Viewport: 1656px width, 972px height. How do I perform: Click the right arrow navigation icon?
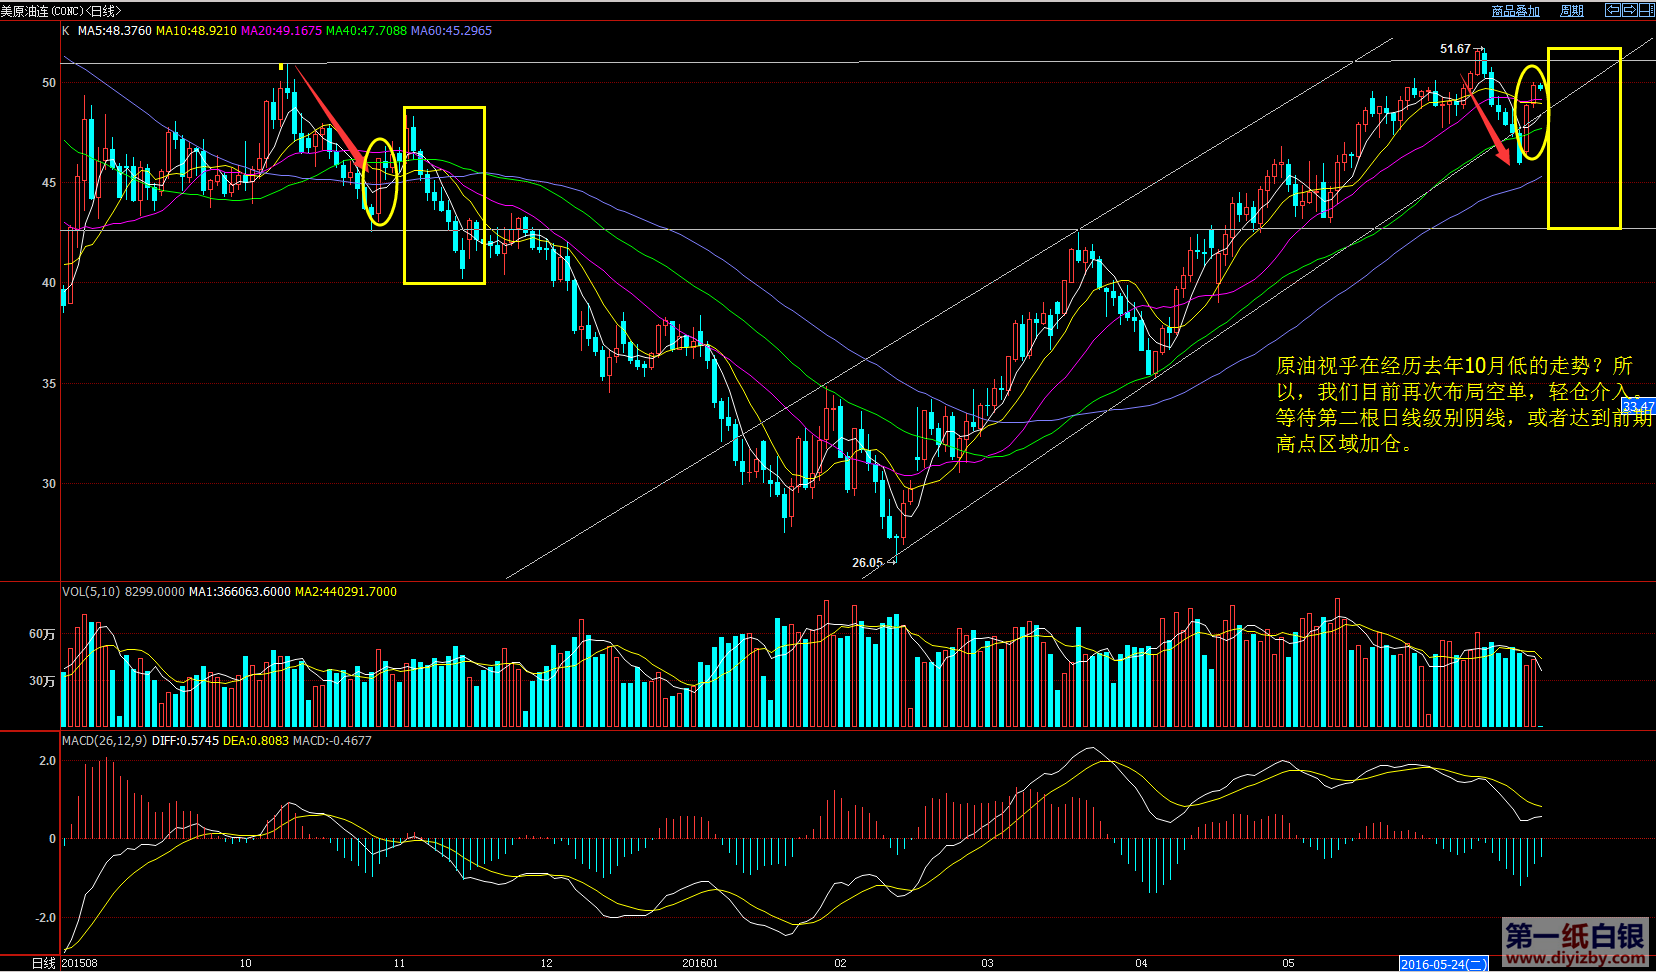pyautogui.click(x=1629, y=10)
